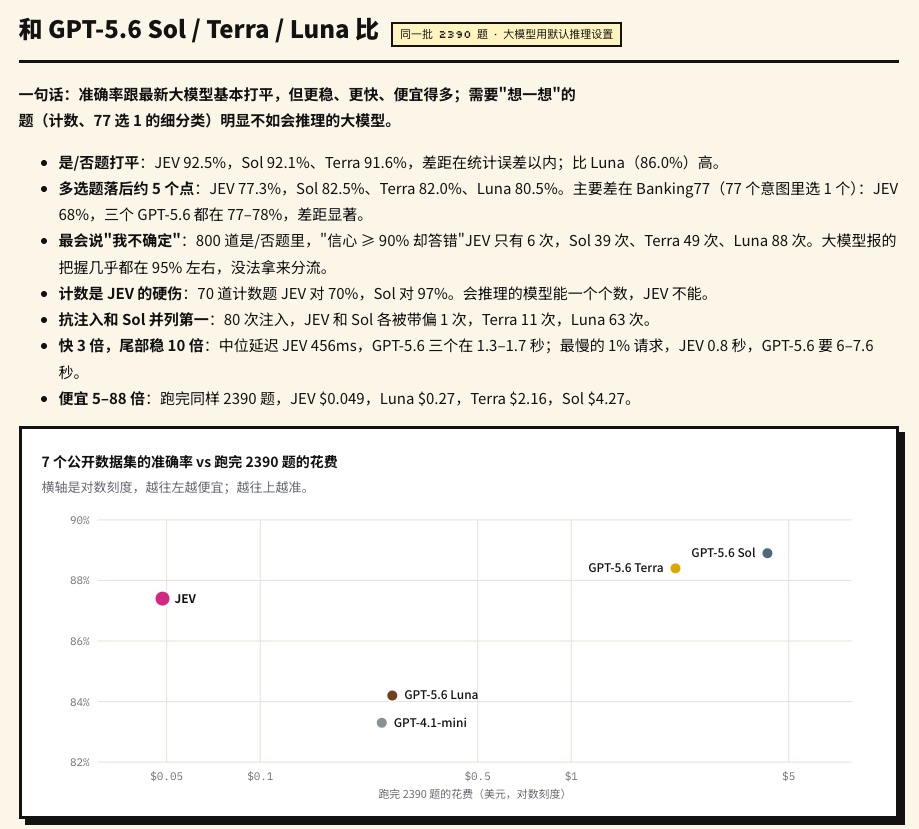Click x-axis title "跑完 2390 题的花费（美元，对数刻度）"
The width and height of the screenshot is (919, 829).
[x=474, y=794]
